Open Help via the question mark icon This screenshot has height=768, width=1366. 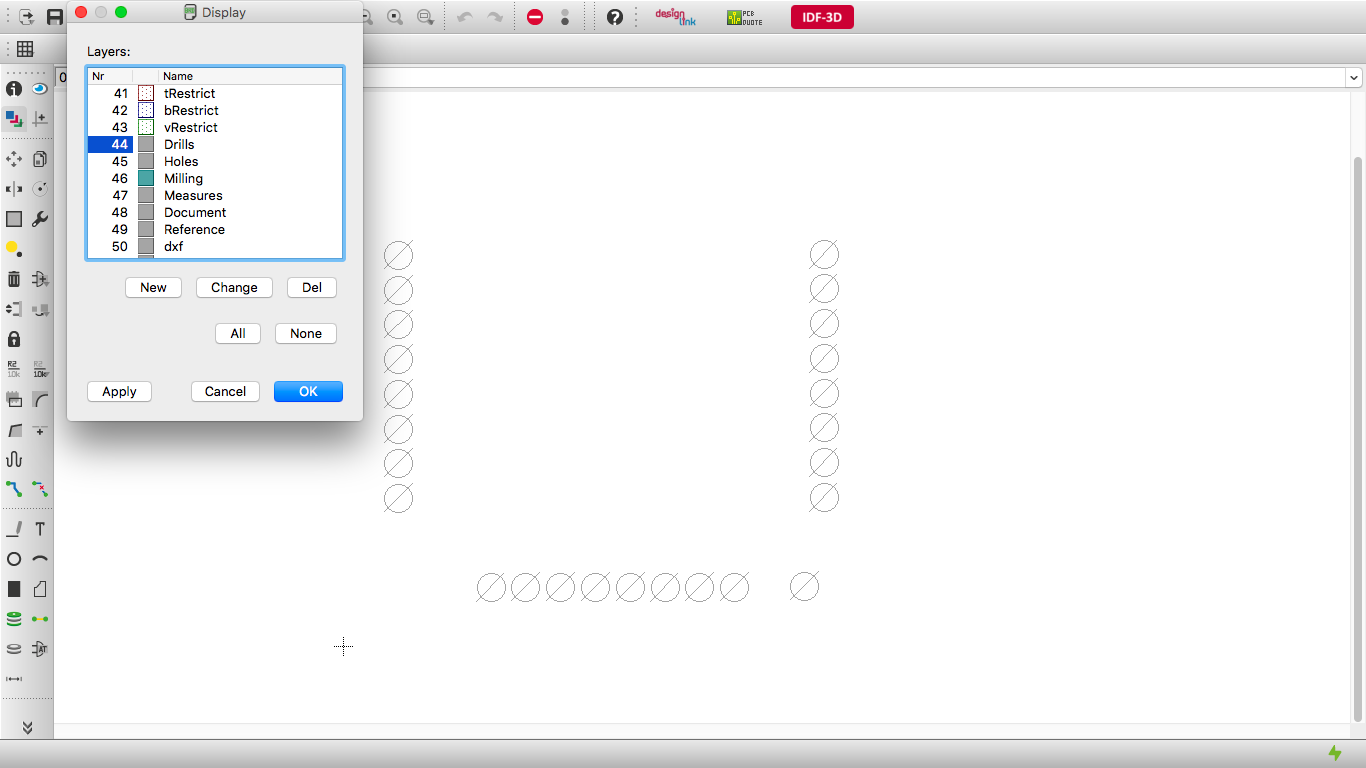[615, 17]
